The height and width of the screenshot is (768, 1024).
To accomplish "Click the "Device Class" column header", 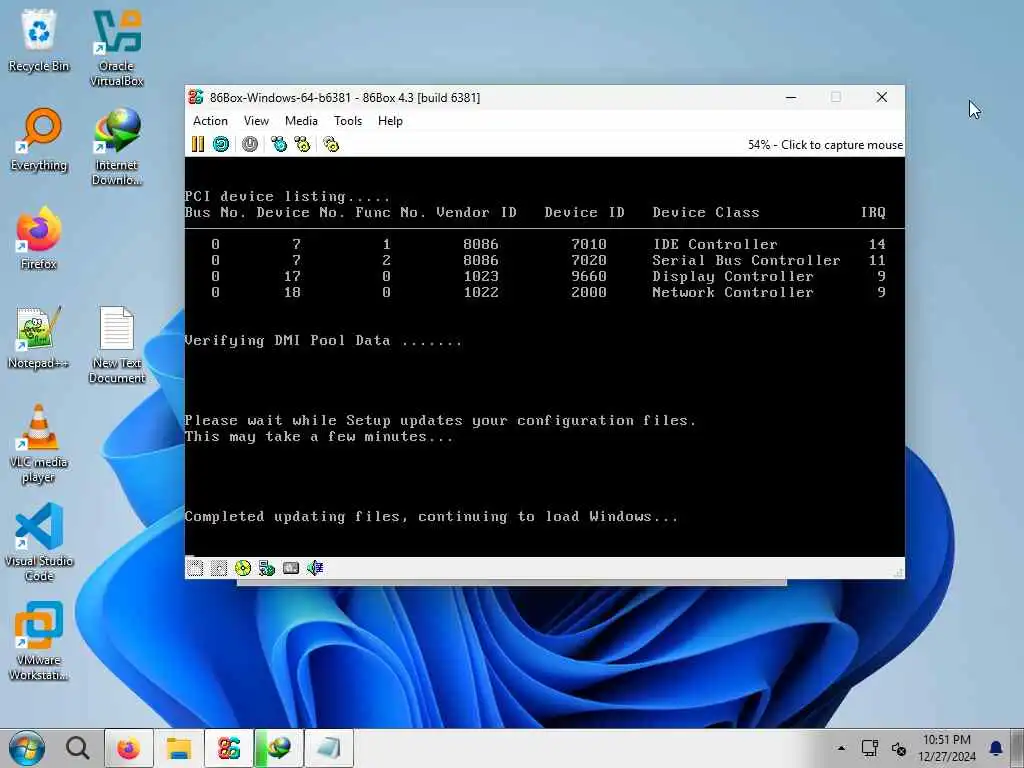I will pos(706,212).
